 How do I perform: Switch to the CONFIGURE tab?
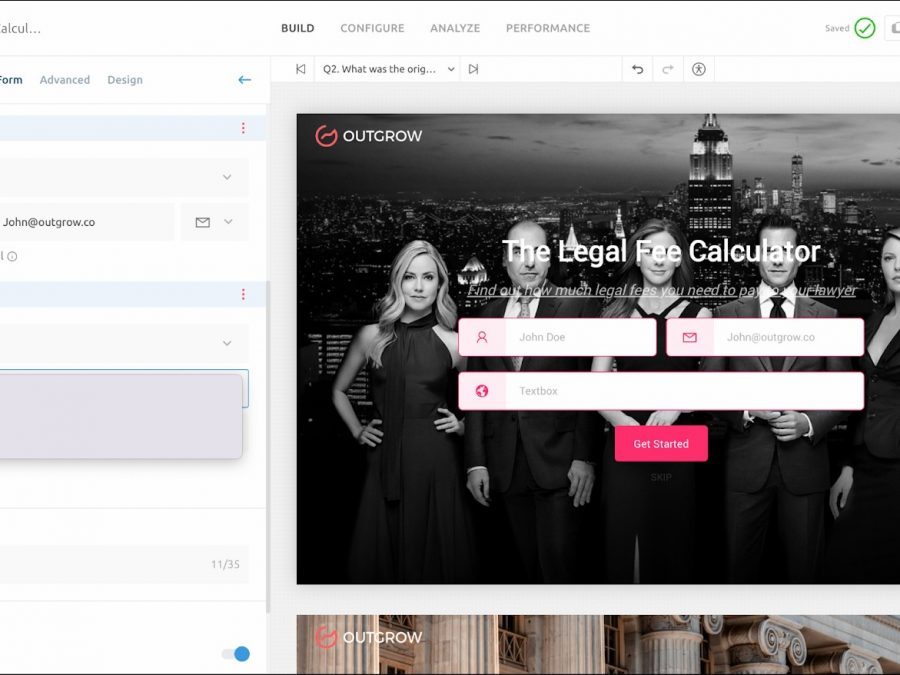point(372,28)
